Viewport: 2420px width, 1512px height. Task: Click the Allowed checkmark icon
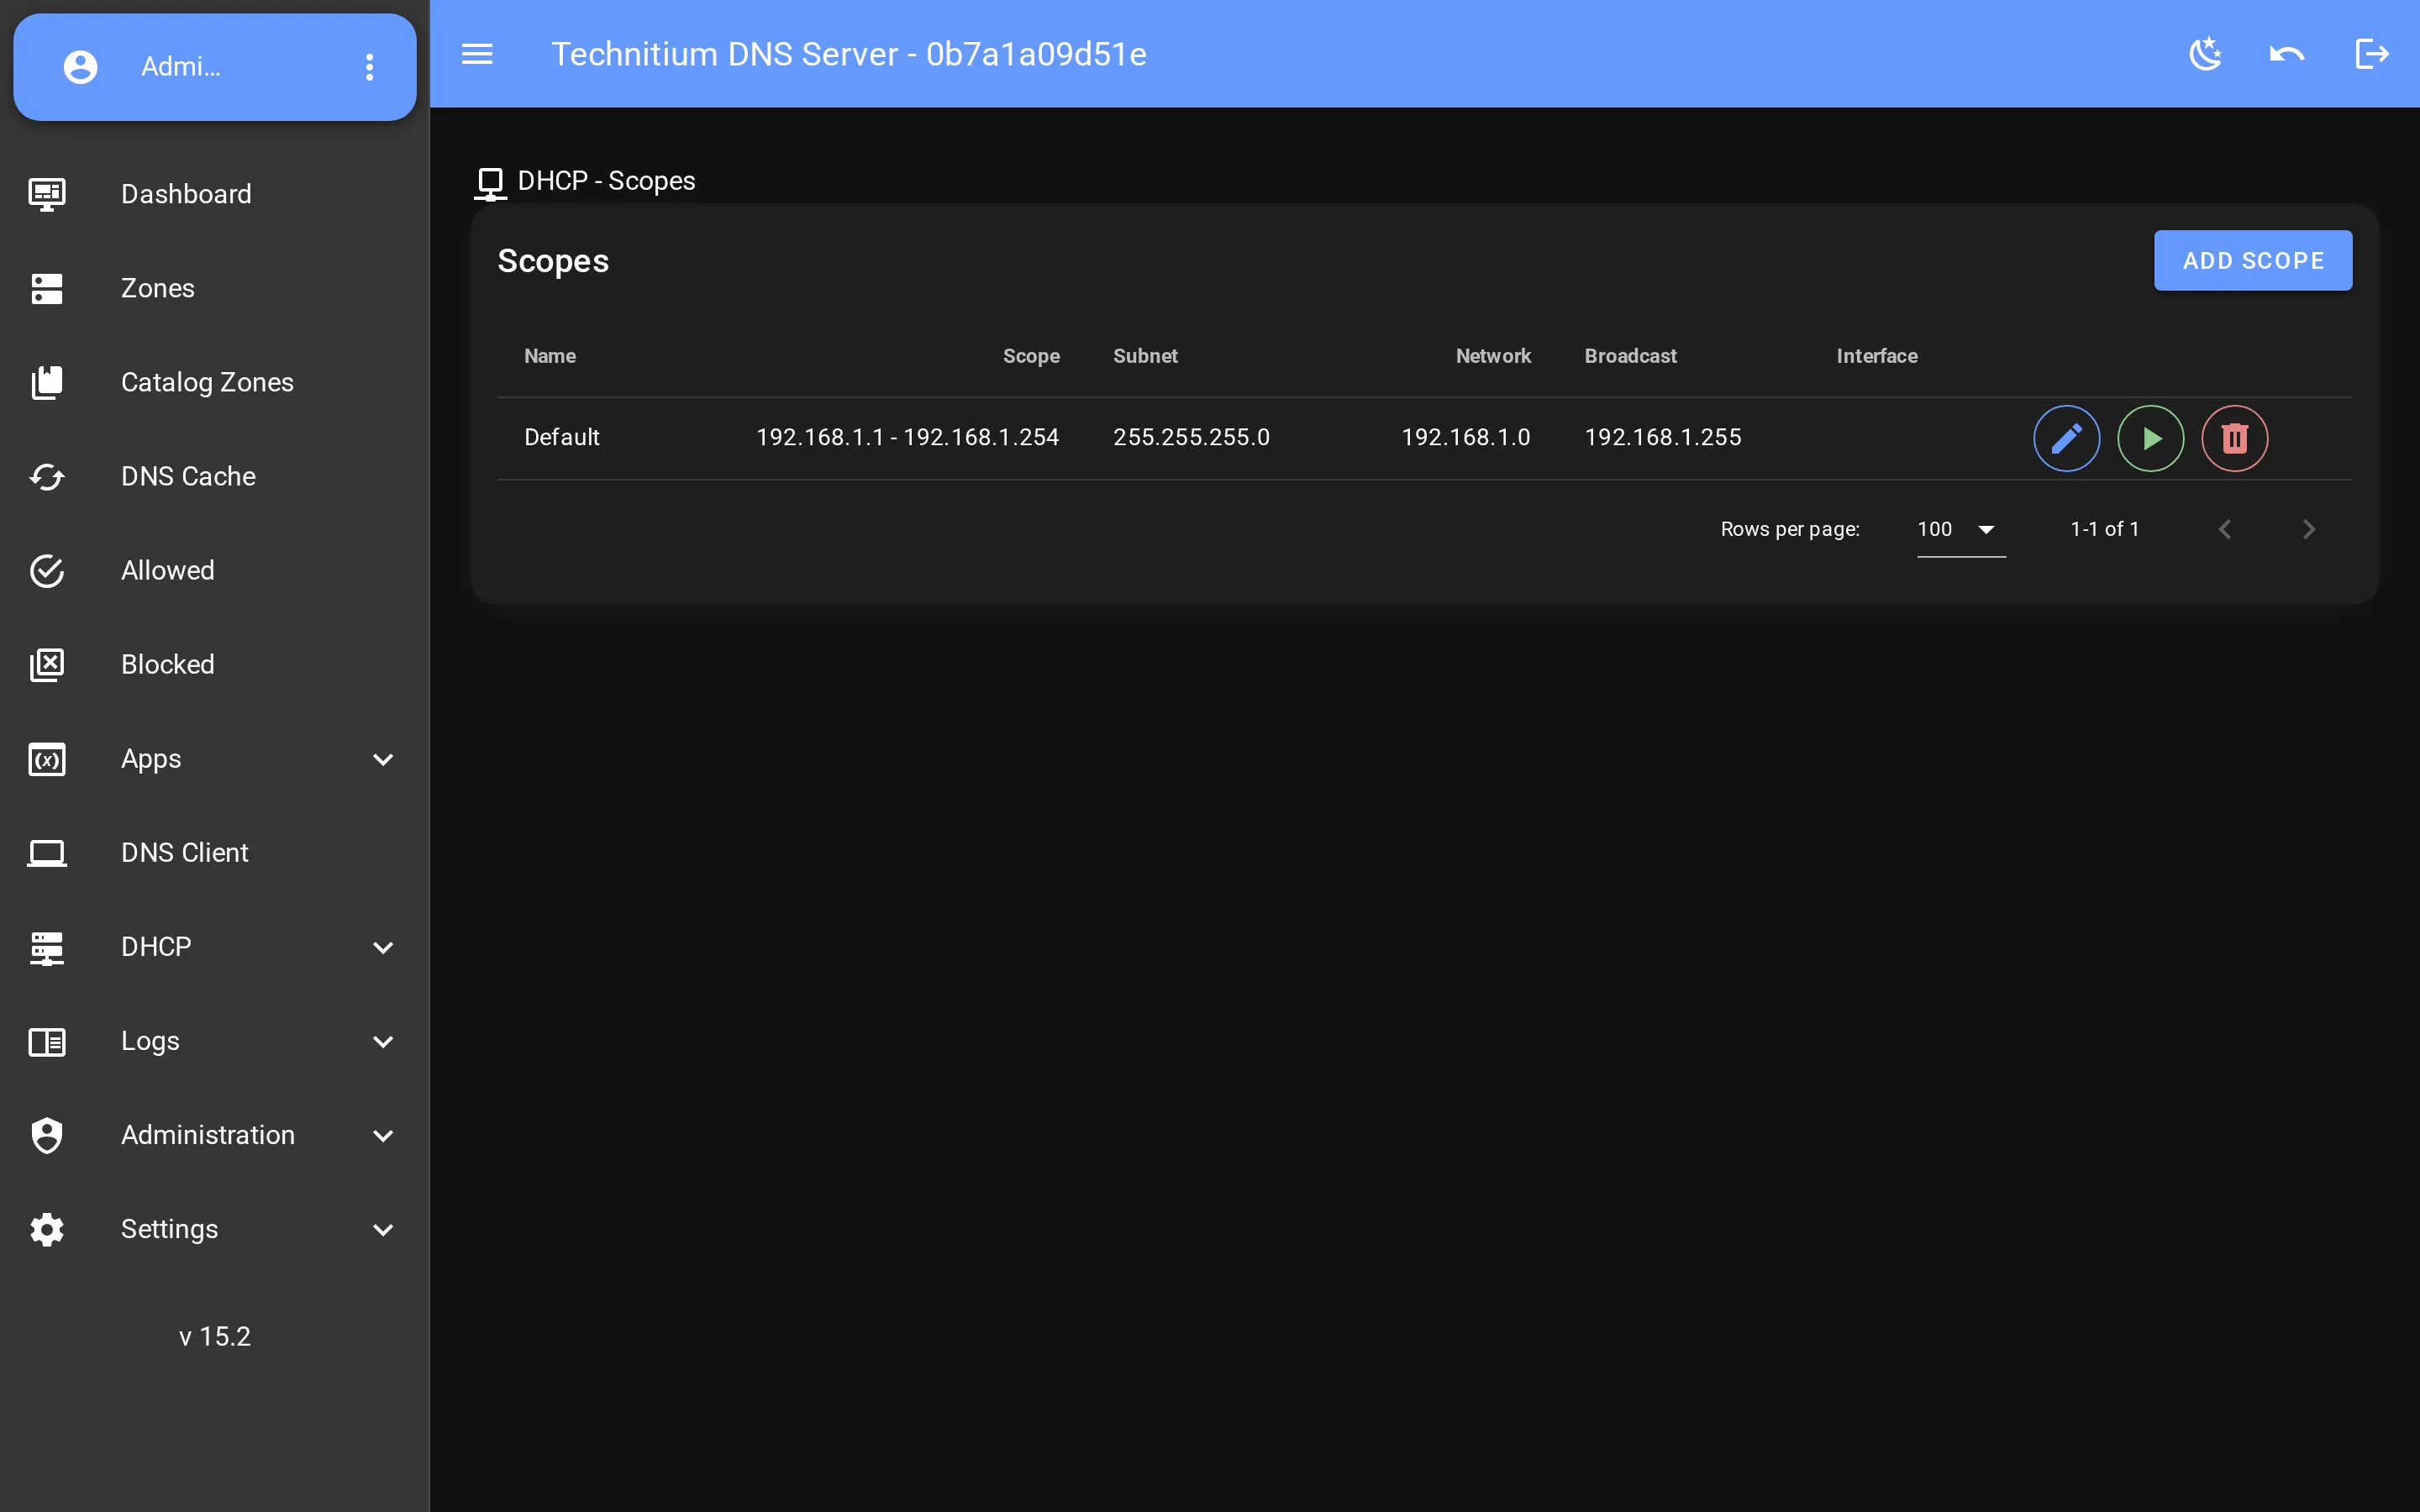[47, 571]
